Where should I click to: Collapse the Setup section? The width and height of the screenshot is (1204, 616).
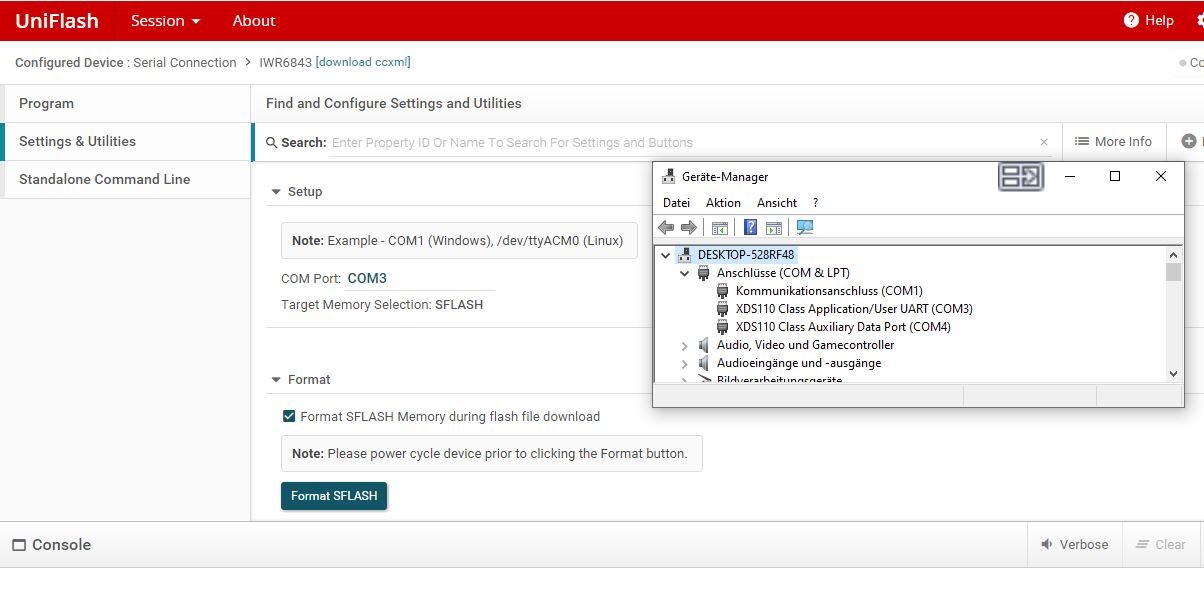click(277, 192)
